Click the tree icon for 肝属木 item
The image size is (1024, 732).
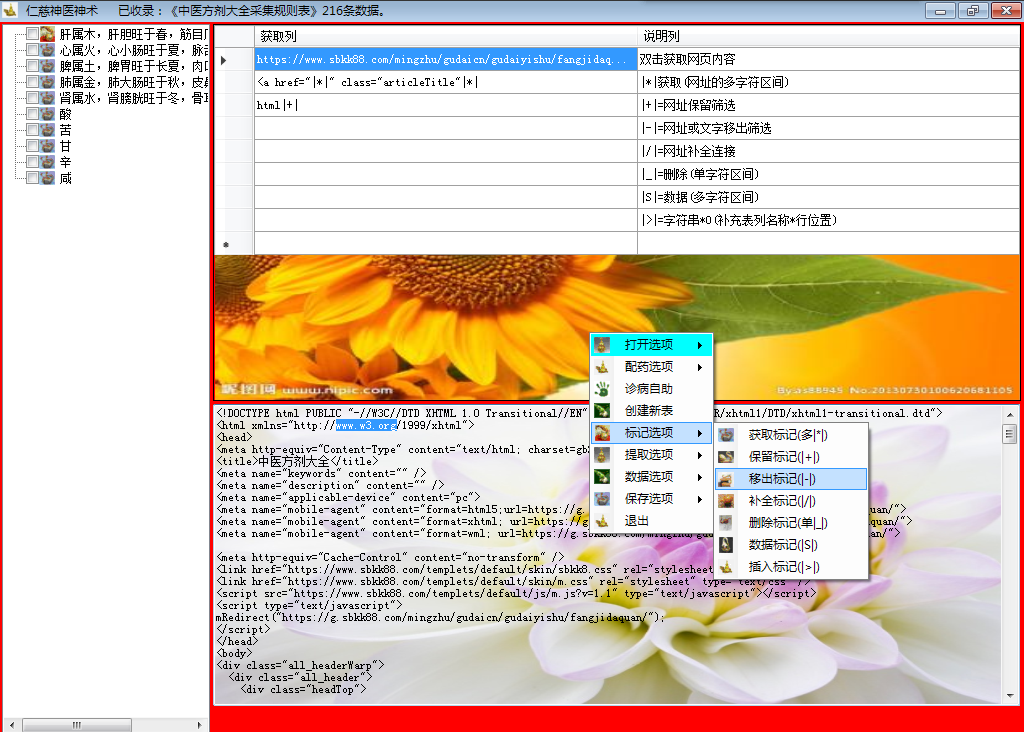tap(48, 34)
